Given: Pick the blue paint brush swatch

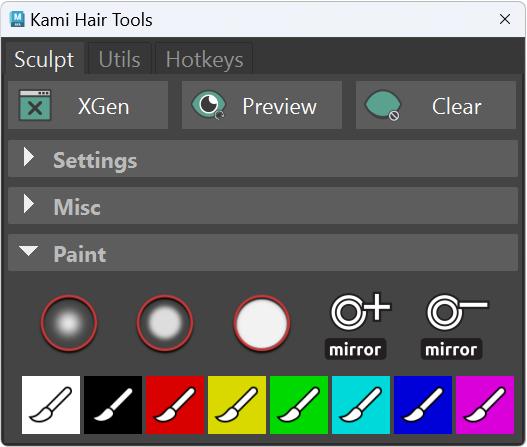Looking at the screenshot, I should click(x=423, y=405).
